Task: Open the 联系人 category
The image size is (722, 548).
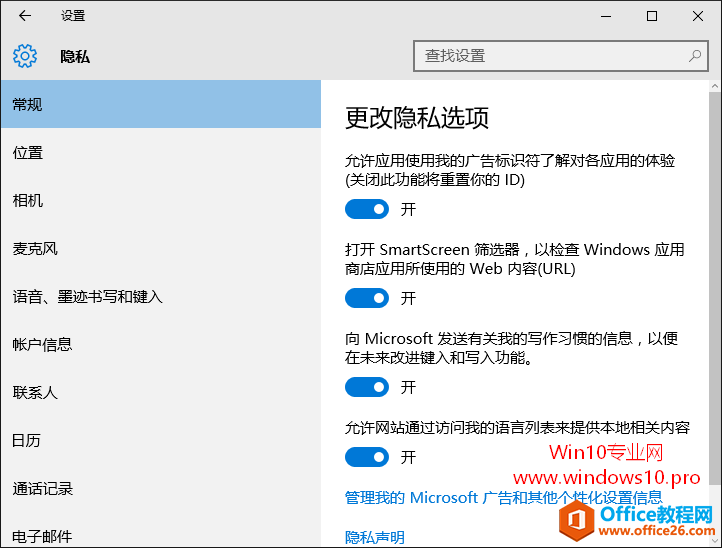Action: [x=161, y=392]
